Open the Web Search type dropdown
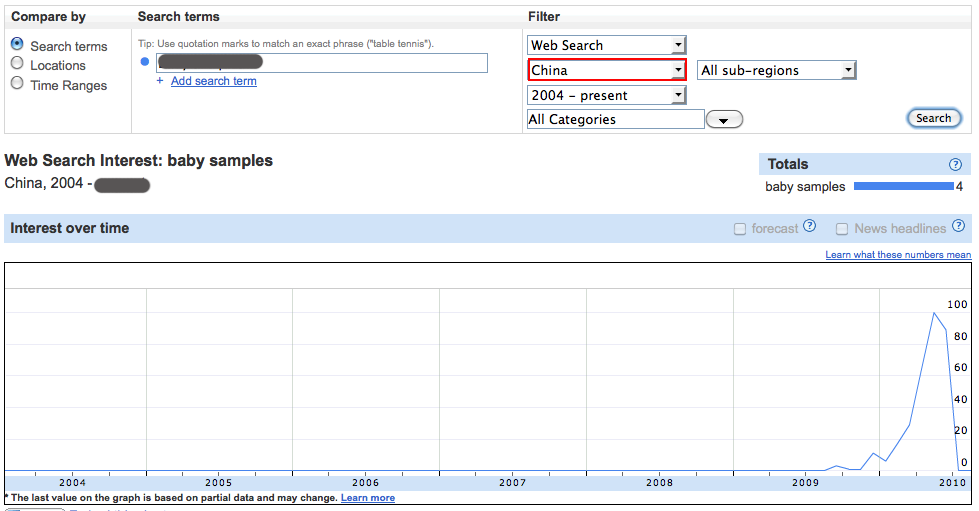979x511 pixels. coord(606,45)
